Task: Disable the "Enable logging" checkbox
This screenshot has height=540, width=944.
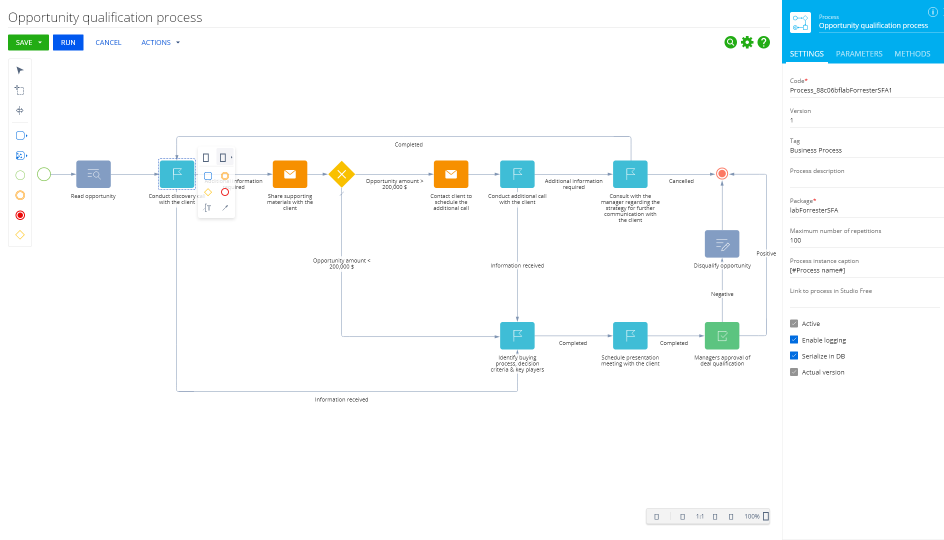Action: coord(794,340)
